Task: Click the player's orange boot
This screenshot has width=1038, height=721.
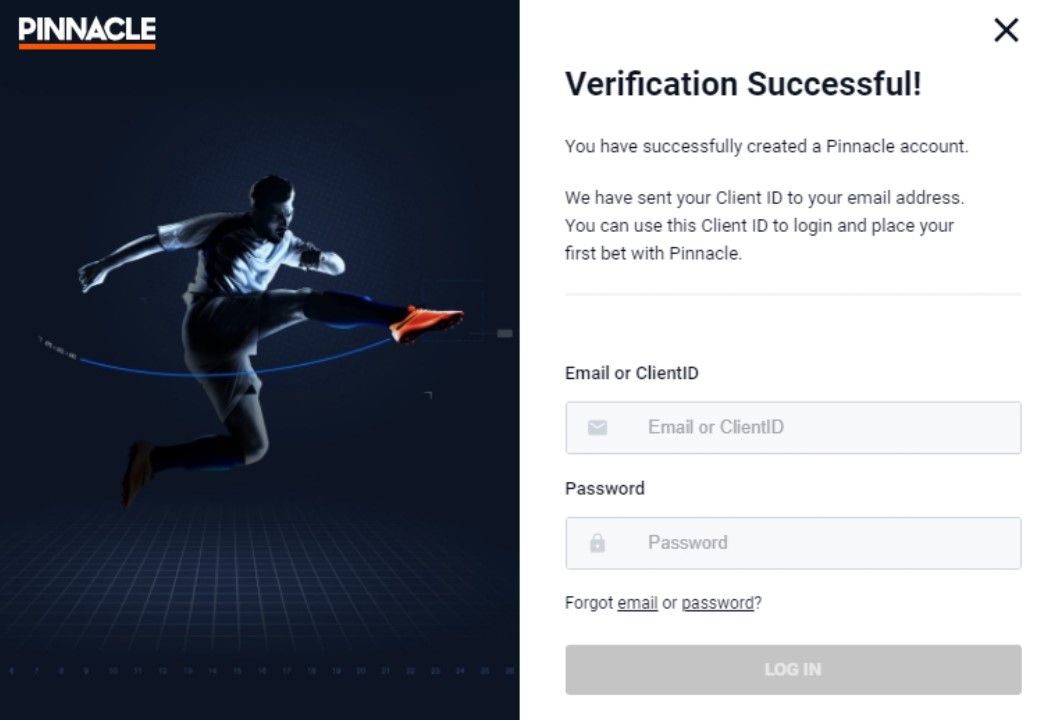Action: pyautogui.click(x=427, y=322)
